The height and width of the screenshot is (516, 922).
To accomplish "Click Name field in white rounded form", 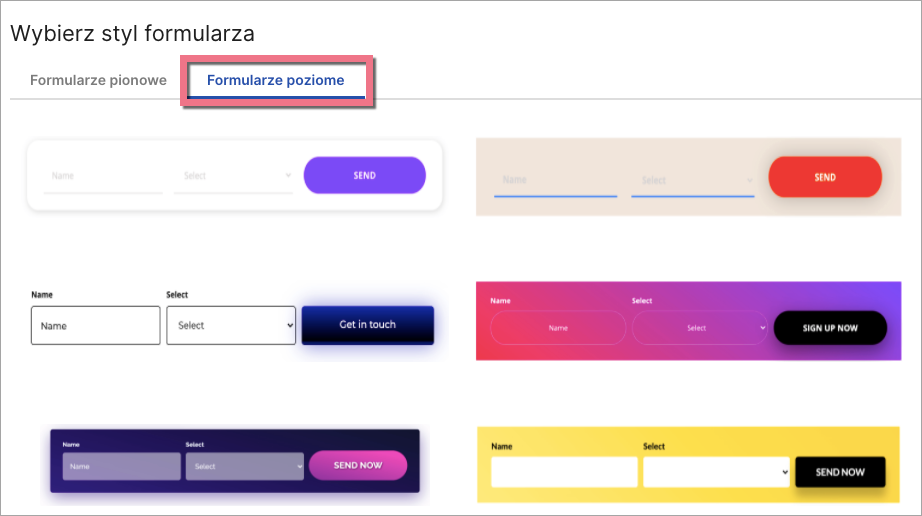I will [x=103, y=176].
